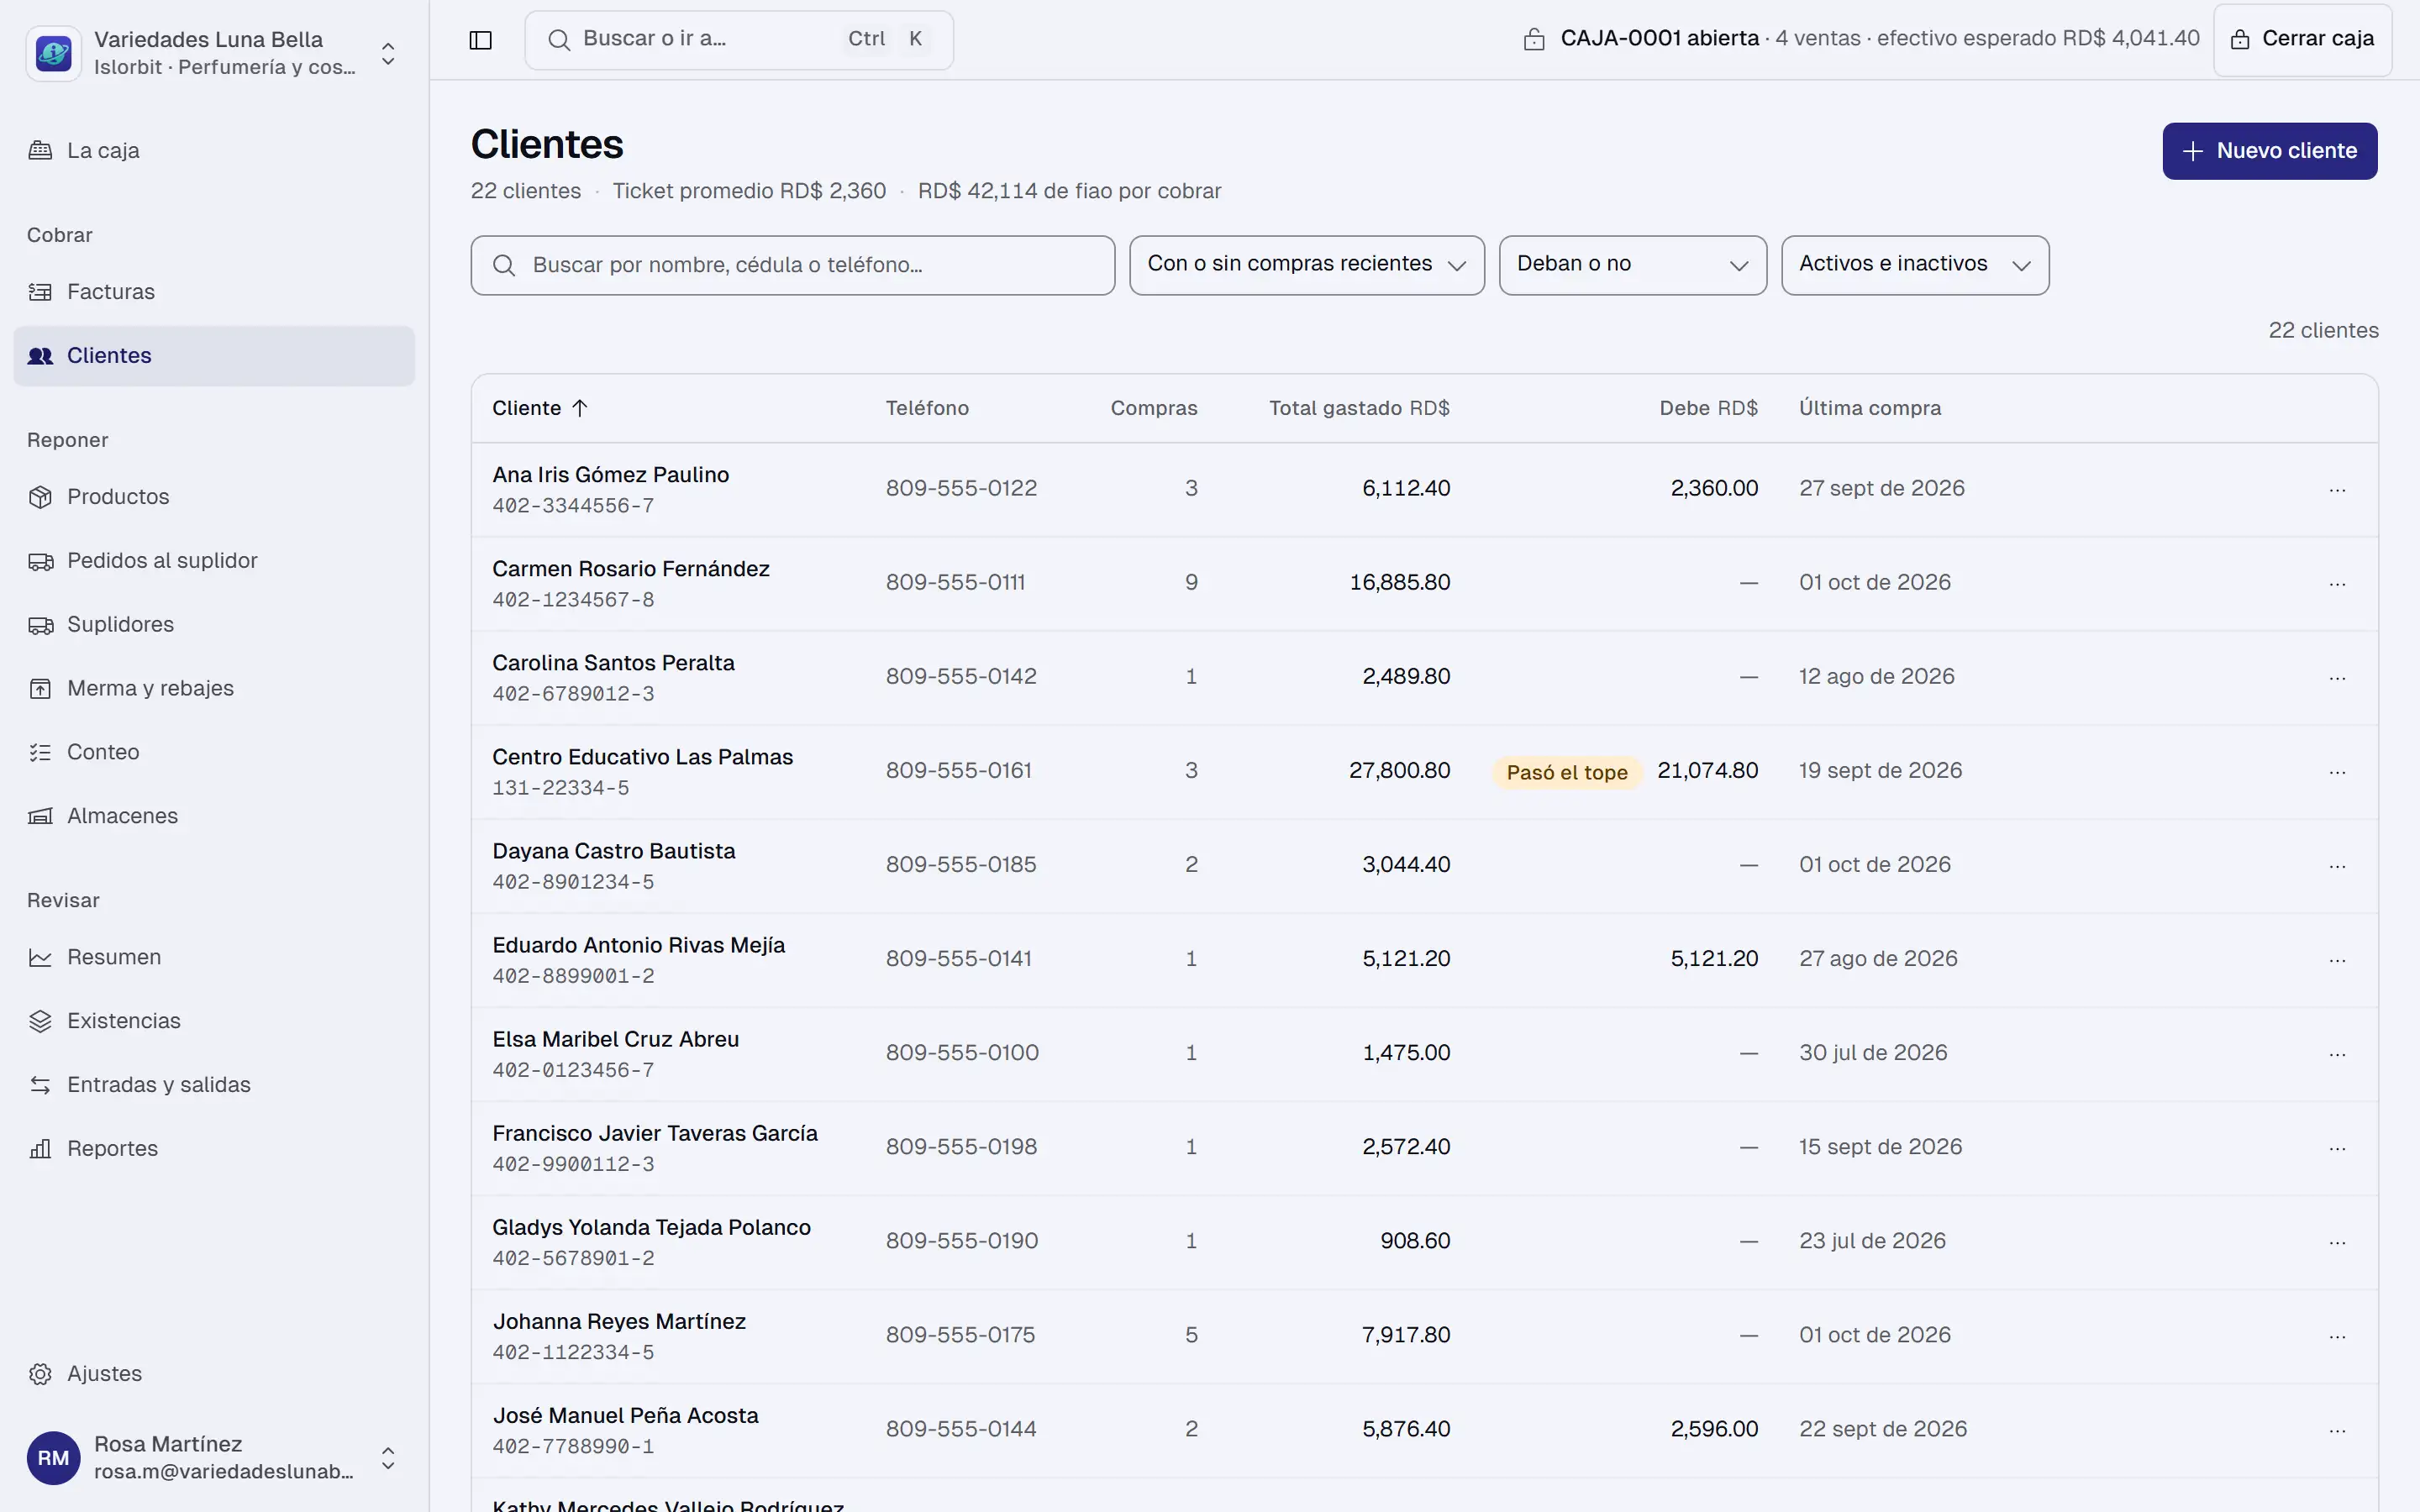This screenshot has width=2420, height=1512.
Task: Open Con o sin compras recientes dropdown
Action: (x=1306, y=265)
